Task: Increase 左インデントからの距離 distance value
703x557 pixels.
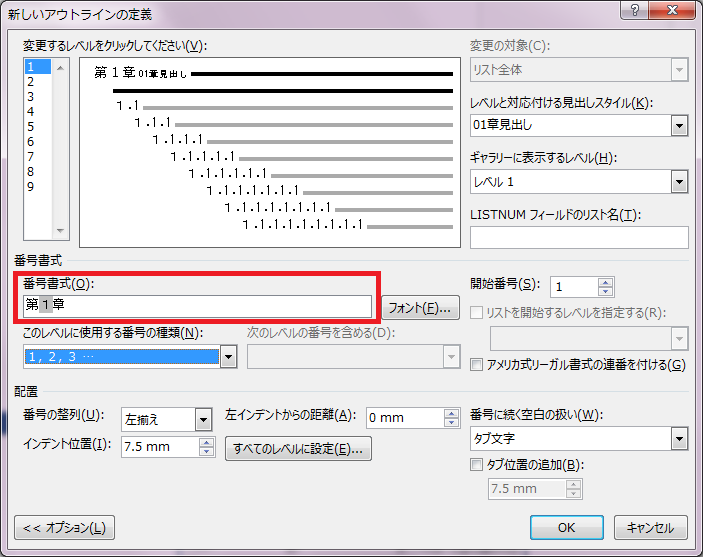Action: tap(451, 413)
